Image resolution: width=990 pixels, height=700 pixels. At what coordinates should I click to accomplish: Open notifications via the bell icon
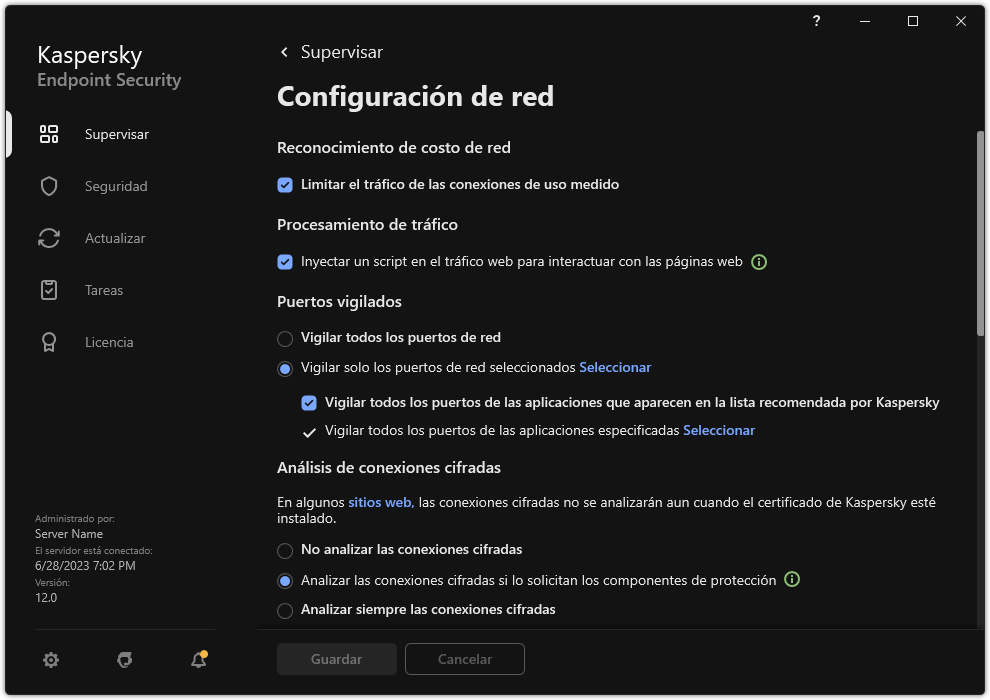click(198, 660)
